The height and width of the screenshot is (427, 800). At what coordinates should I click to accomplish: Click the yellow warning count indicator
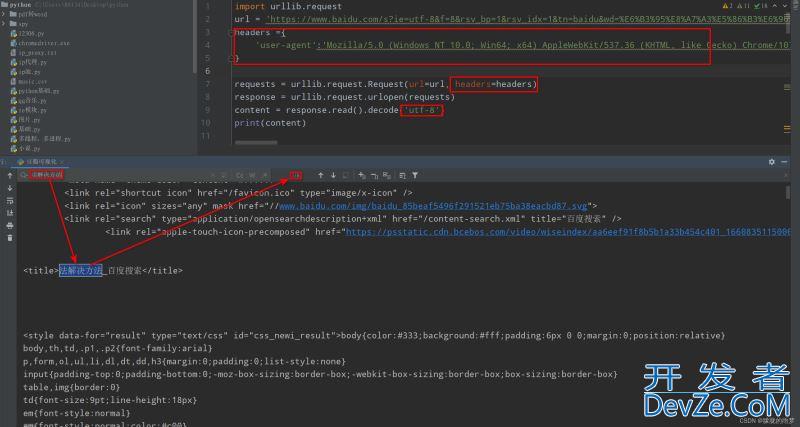coord(728,6)
